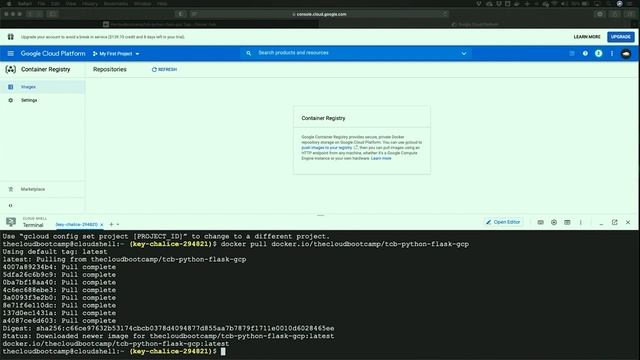Screen dimensions: 640x360
Task: Close the key-chalice-294821 terminal tab
Action: pos(102,224)
